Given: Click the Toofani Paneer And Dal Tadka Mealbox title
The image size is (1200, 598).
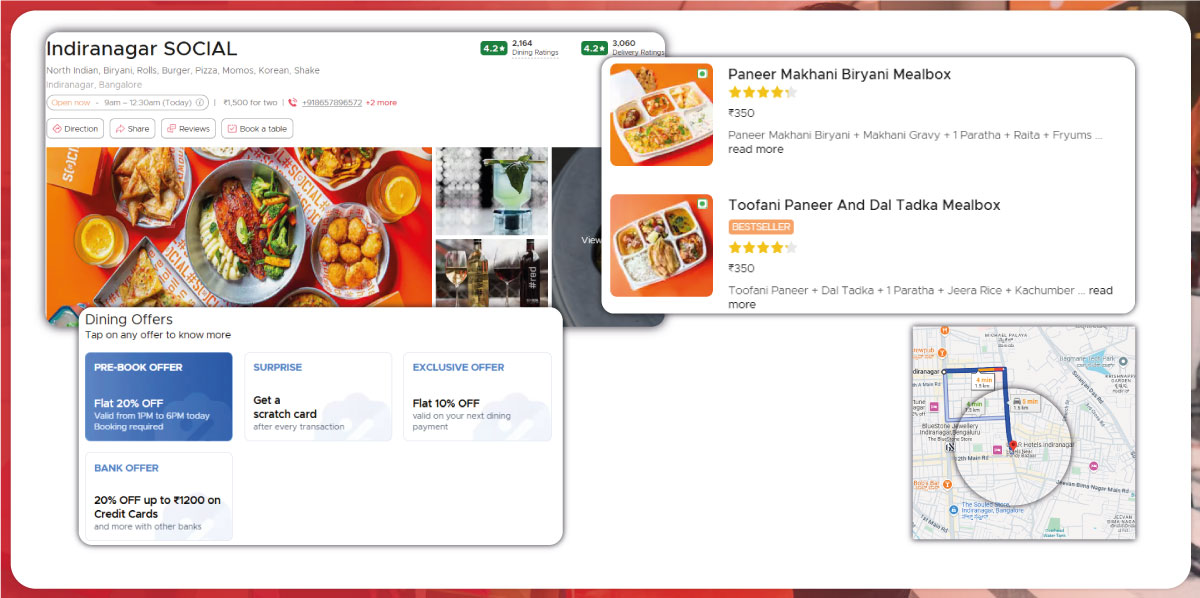Looking at the screenshot, I should (864, 205).
